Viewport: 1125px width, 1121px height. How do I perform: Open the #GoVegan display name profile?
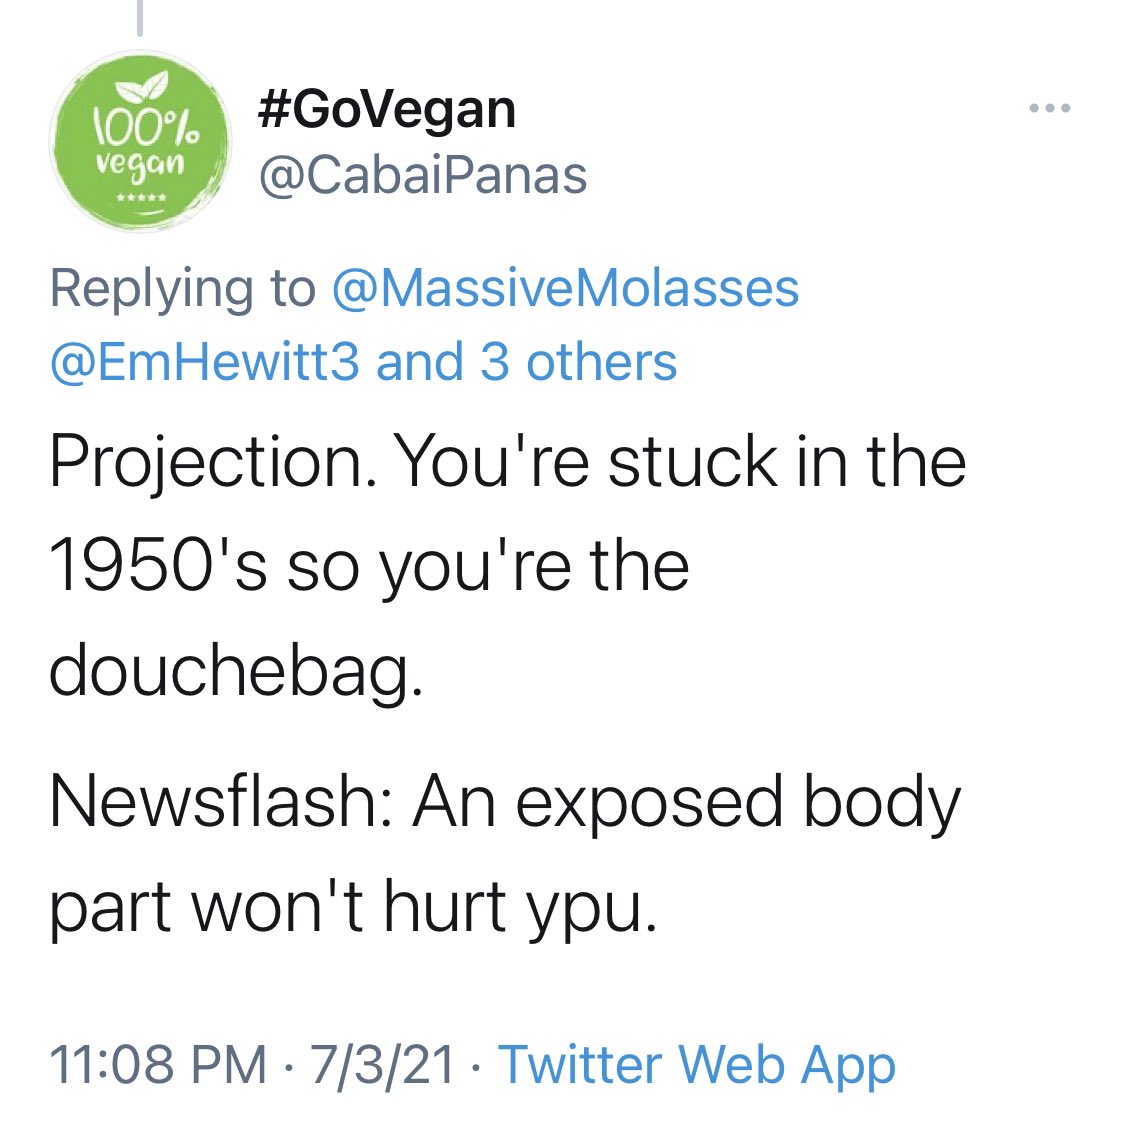(386, 110)
